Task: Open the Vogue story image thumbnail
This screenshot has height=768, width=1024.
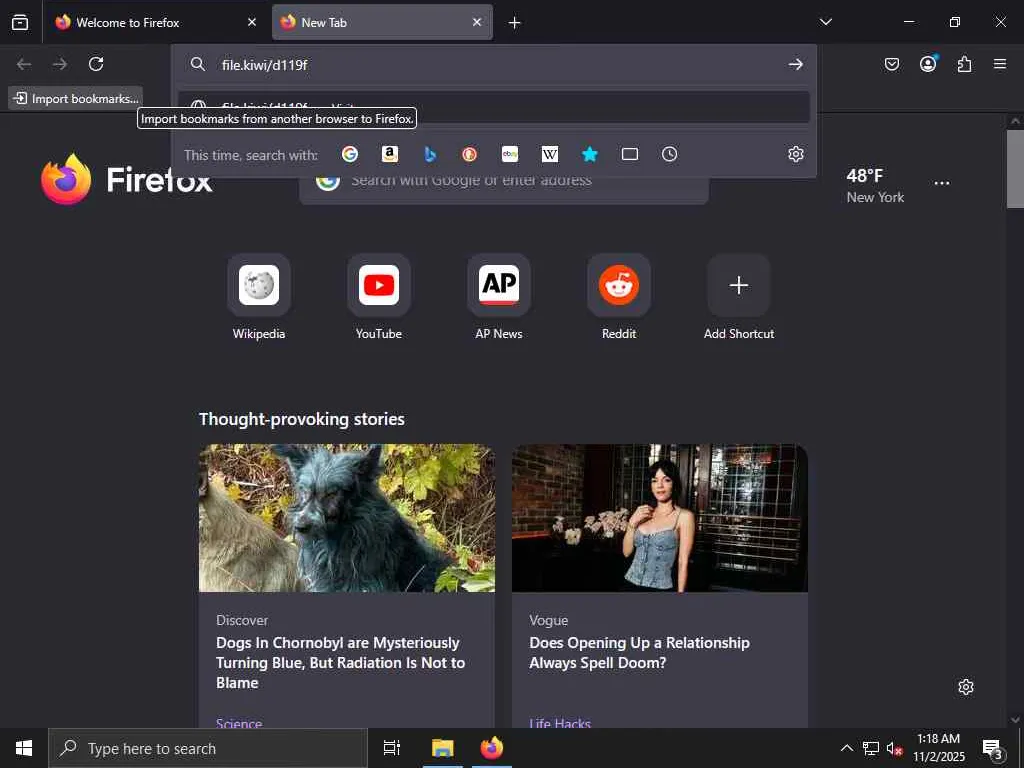Action: point(660,518)
